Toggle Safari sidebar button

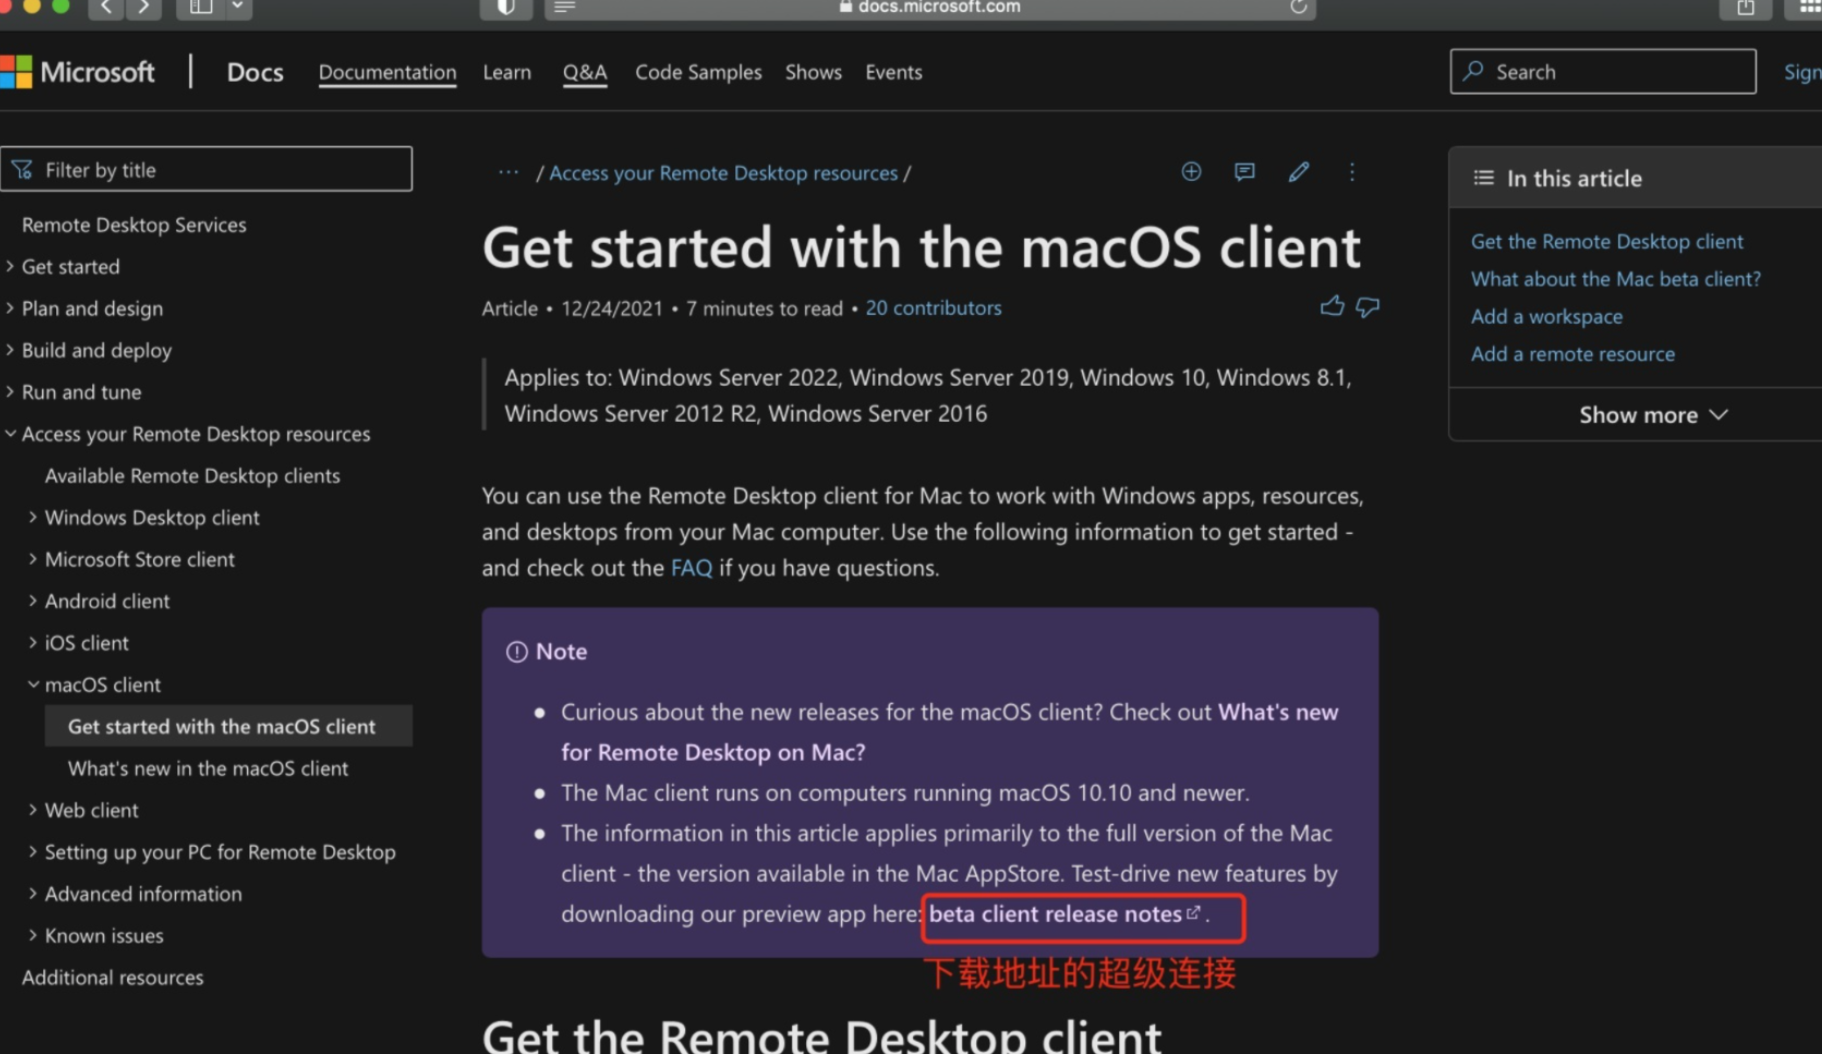click(201, 7)
